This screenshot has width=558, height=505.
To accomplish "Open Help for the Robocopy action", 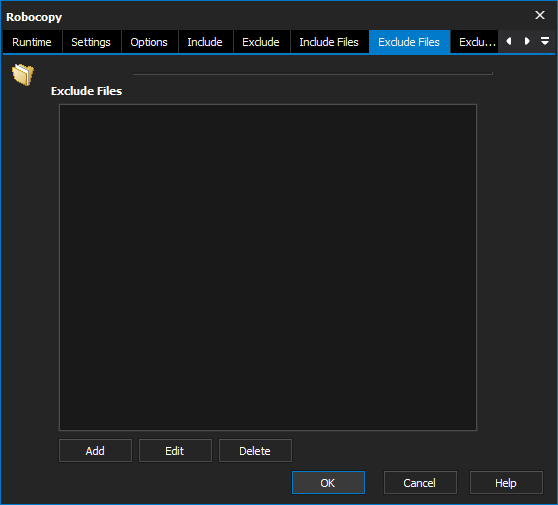I will click(506, 483).
